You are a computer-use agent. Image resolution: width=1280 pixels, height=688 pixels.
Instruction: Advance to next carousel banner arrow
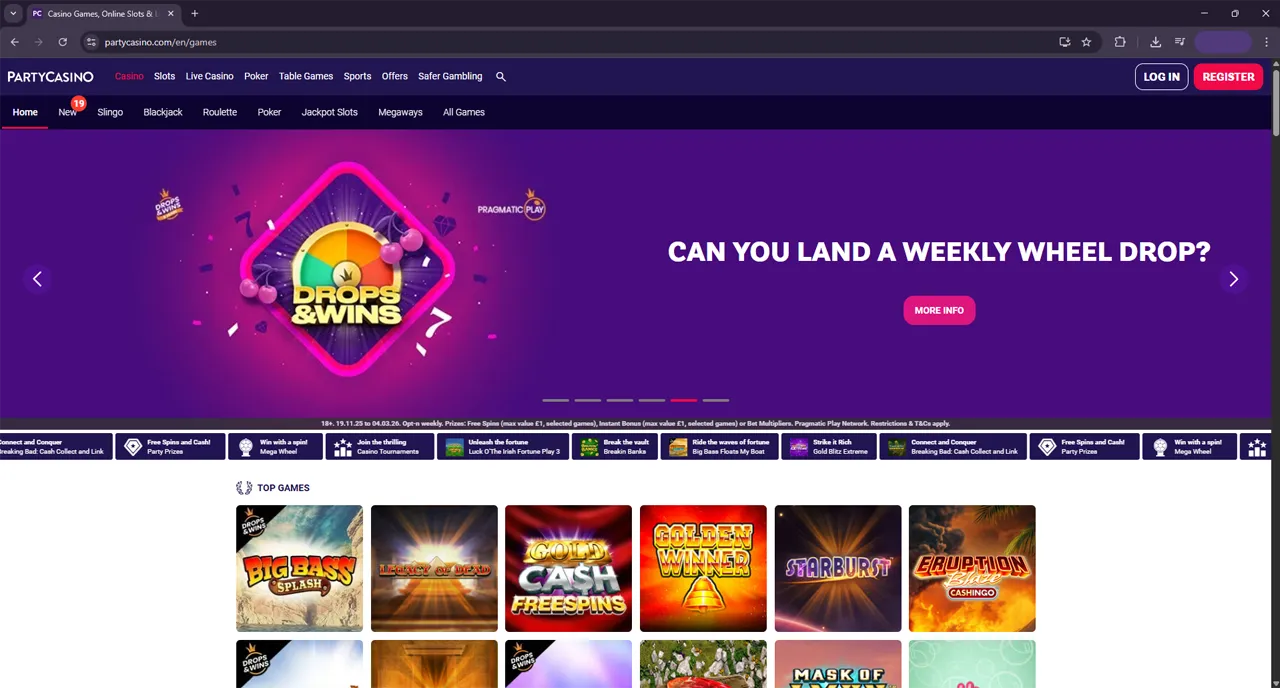tap(1233, 279)
